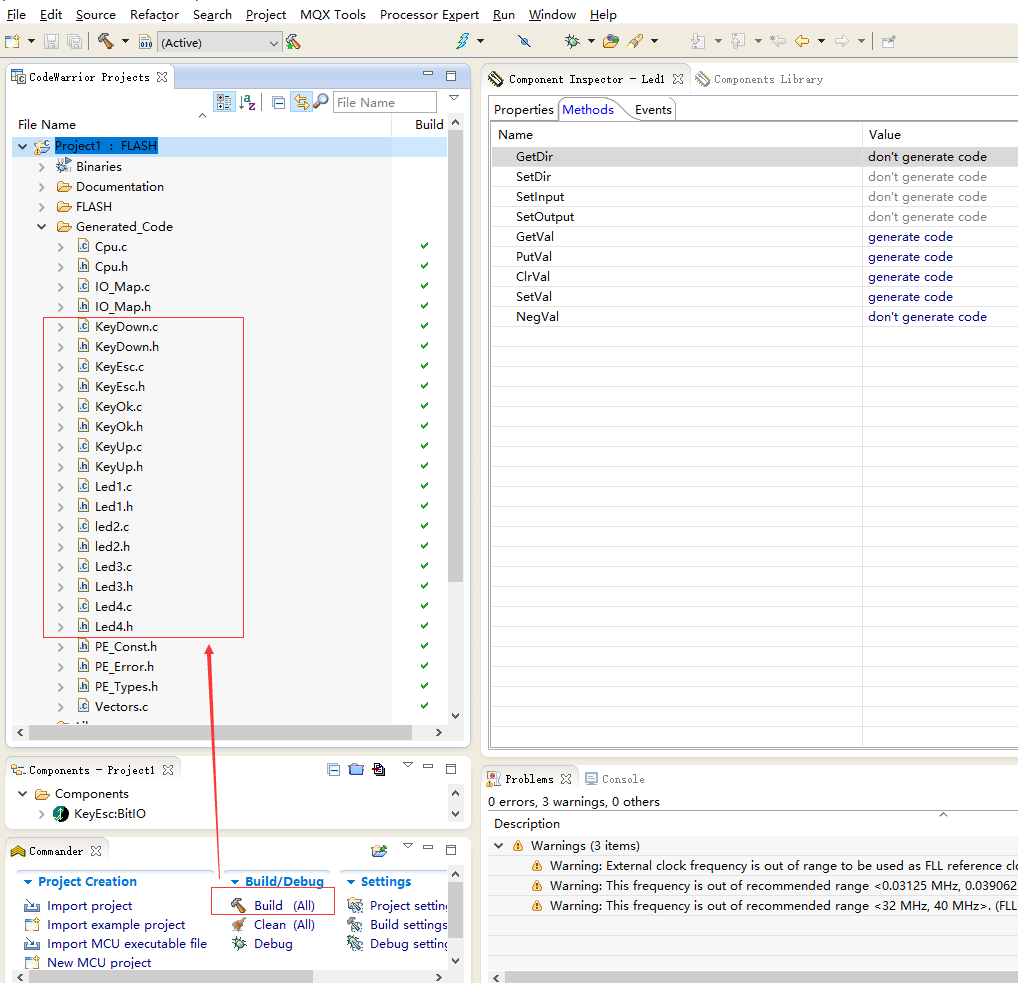
Task: Open view menu triangle in Projects panel
Action: click(x=454, y=98)
